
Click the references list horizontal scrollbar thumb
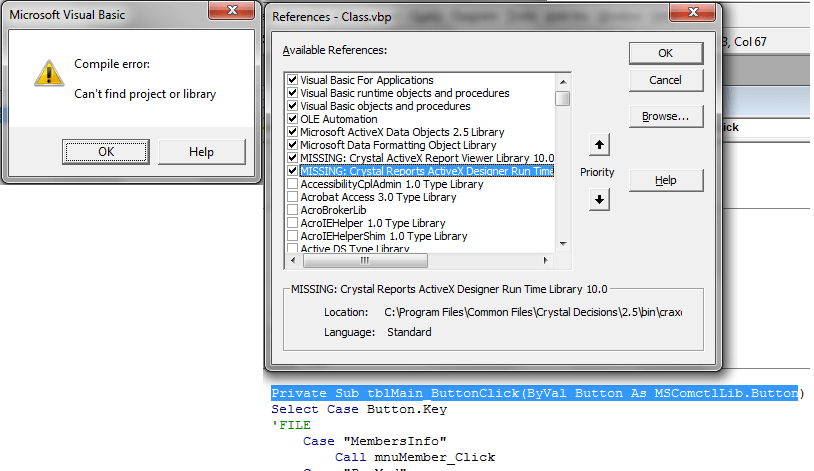pyautogui.click(x=365, y=260)
